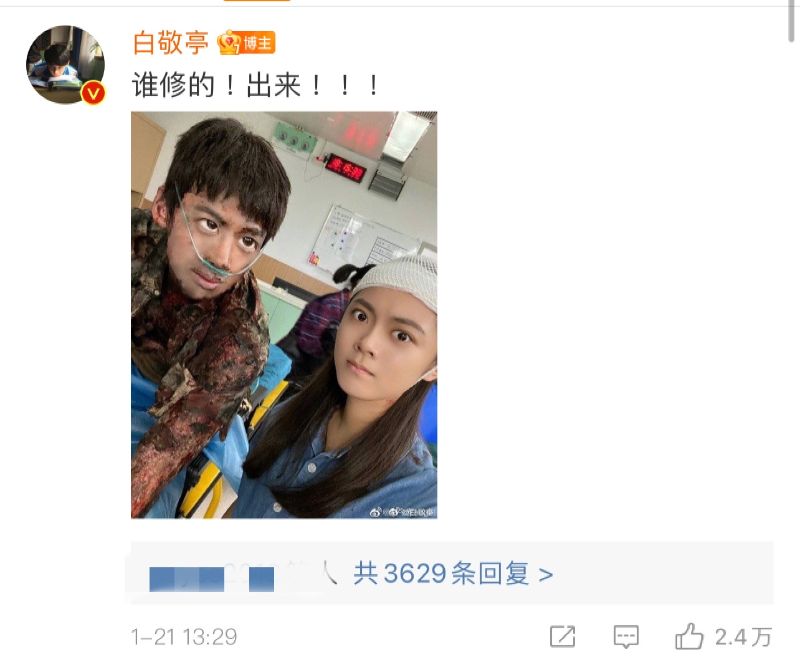Click the orange verified V badge

point(93,93)
